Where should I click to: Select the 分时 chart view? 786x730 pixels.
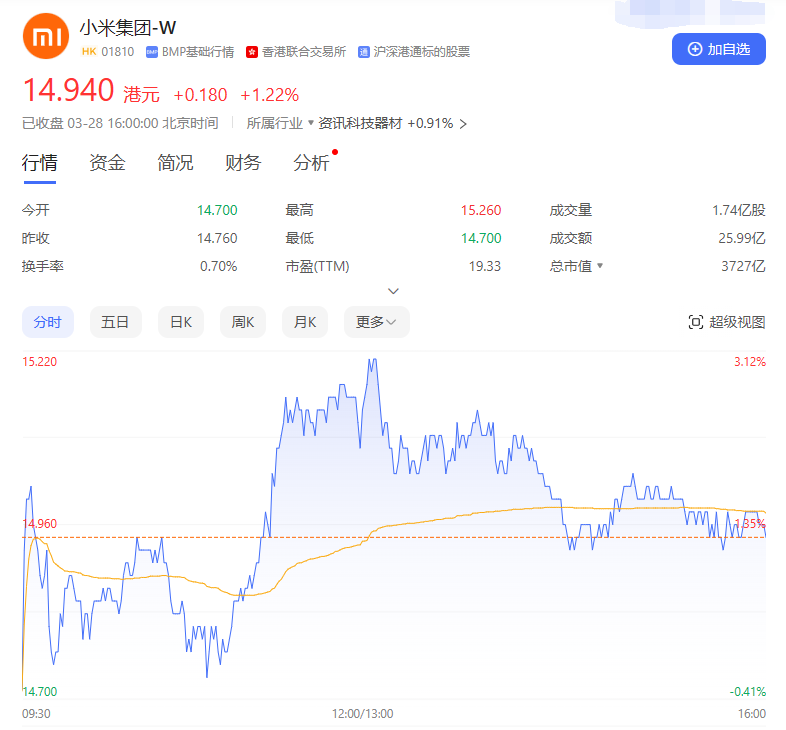[48, 322]
